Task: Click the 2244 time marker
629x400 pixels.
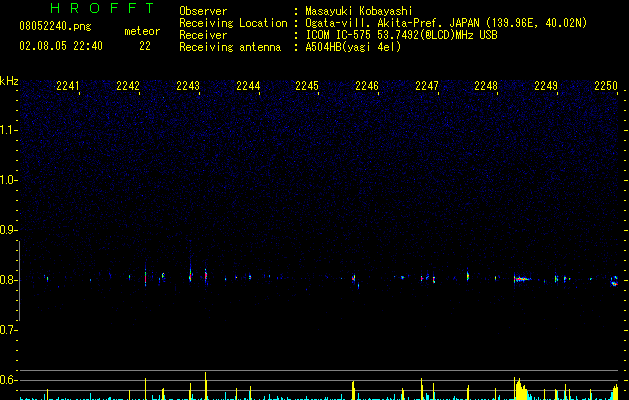Action: tap(248, 86)
